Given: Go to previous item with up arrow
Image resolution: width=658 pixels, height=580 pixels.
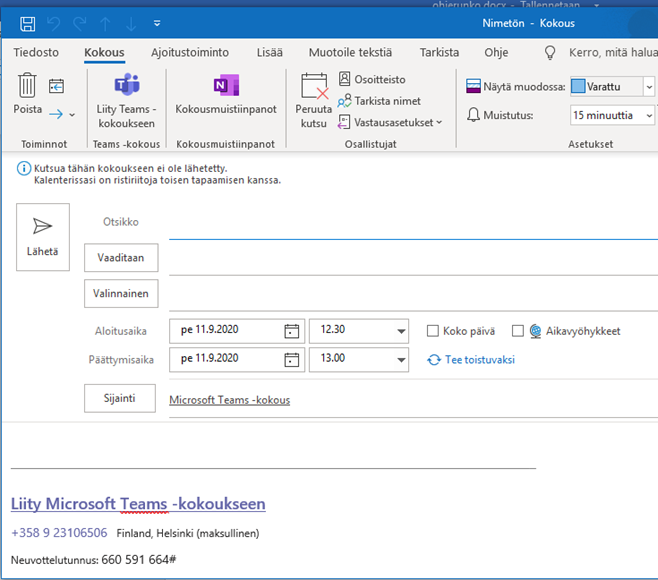Looking at the screenshot, I should coord(105,24).
